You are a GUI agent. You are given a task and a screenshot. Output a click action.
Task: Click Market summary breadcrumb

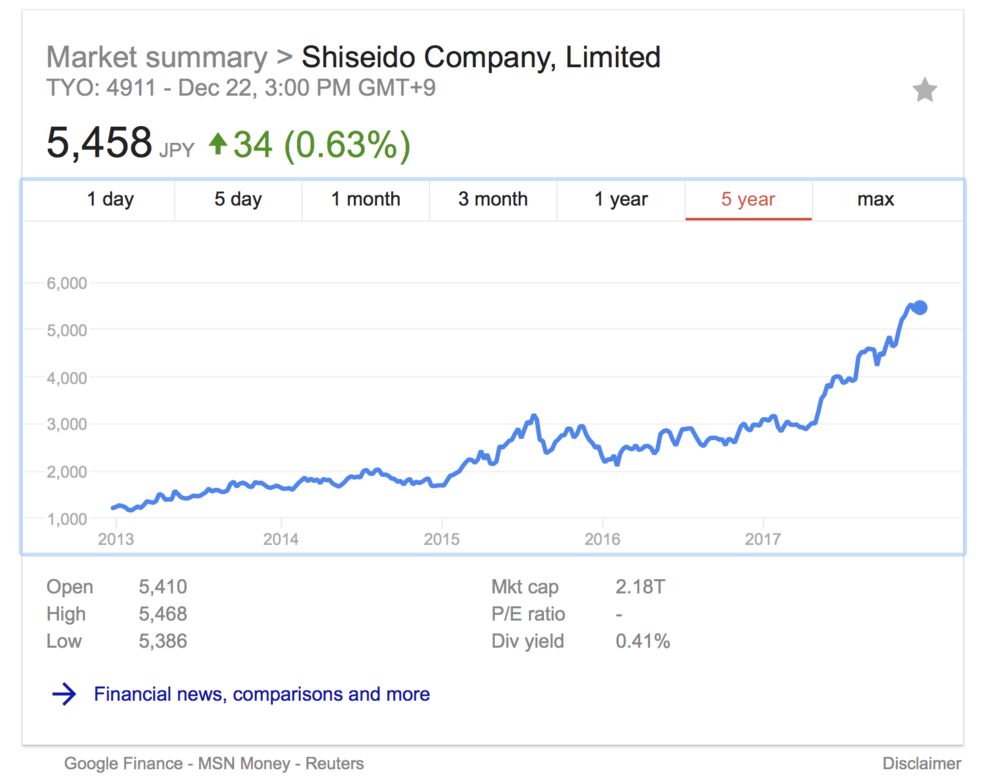[x=157, y=57]
